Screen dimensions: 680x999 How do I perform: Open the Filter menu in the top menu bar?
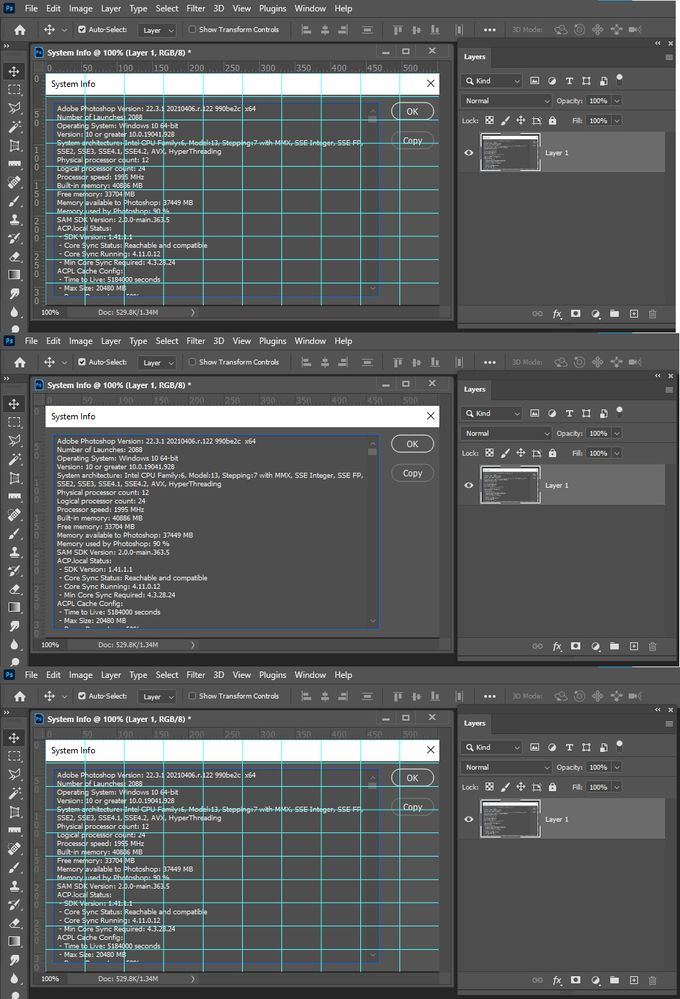[196, 8]
